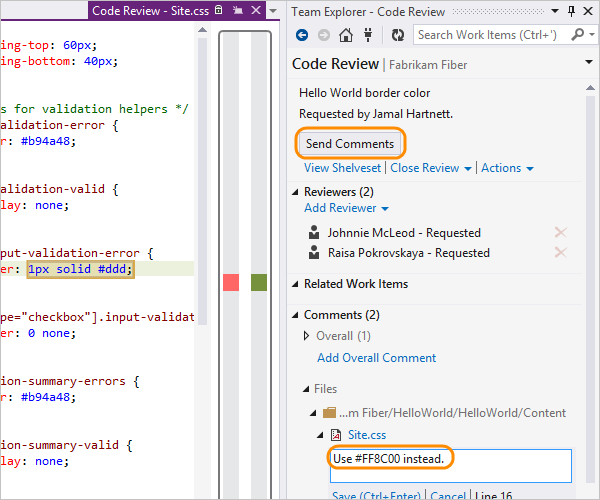The image size is (600, 500).
Task: Open the Code Review page menu arrow
Action: (x=589, y=62)
